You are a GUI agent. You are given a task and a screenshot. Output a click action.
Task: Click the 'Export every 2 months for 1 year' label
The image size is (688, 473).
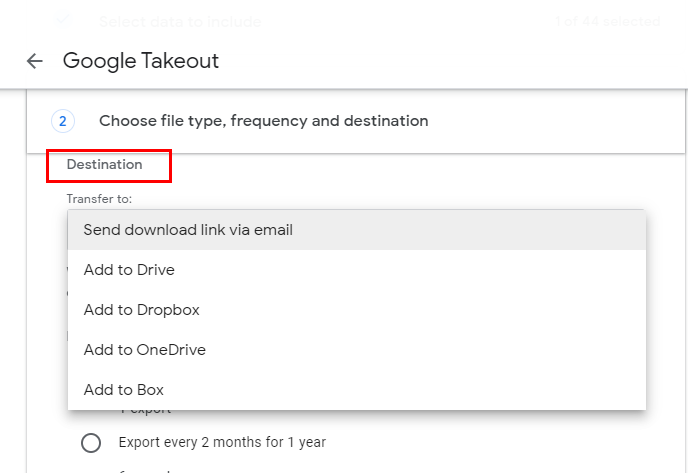(x=222, y=442)
